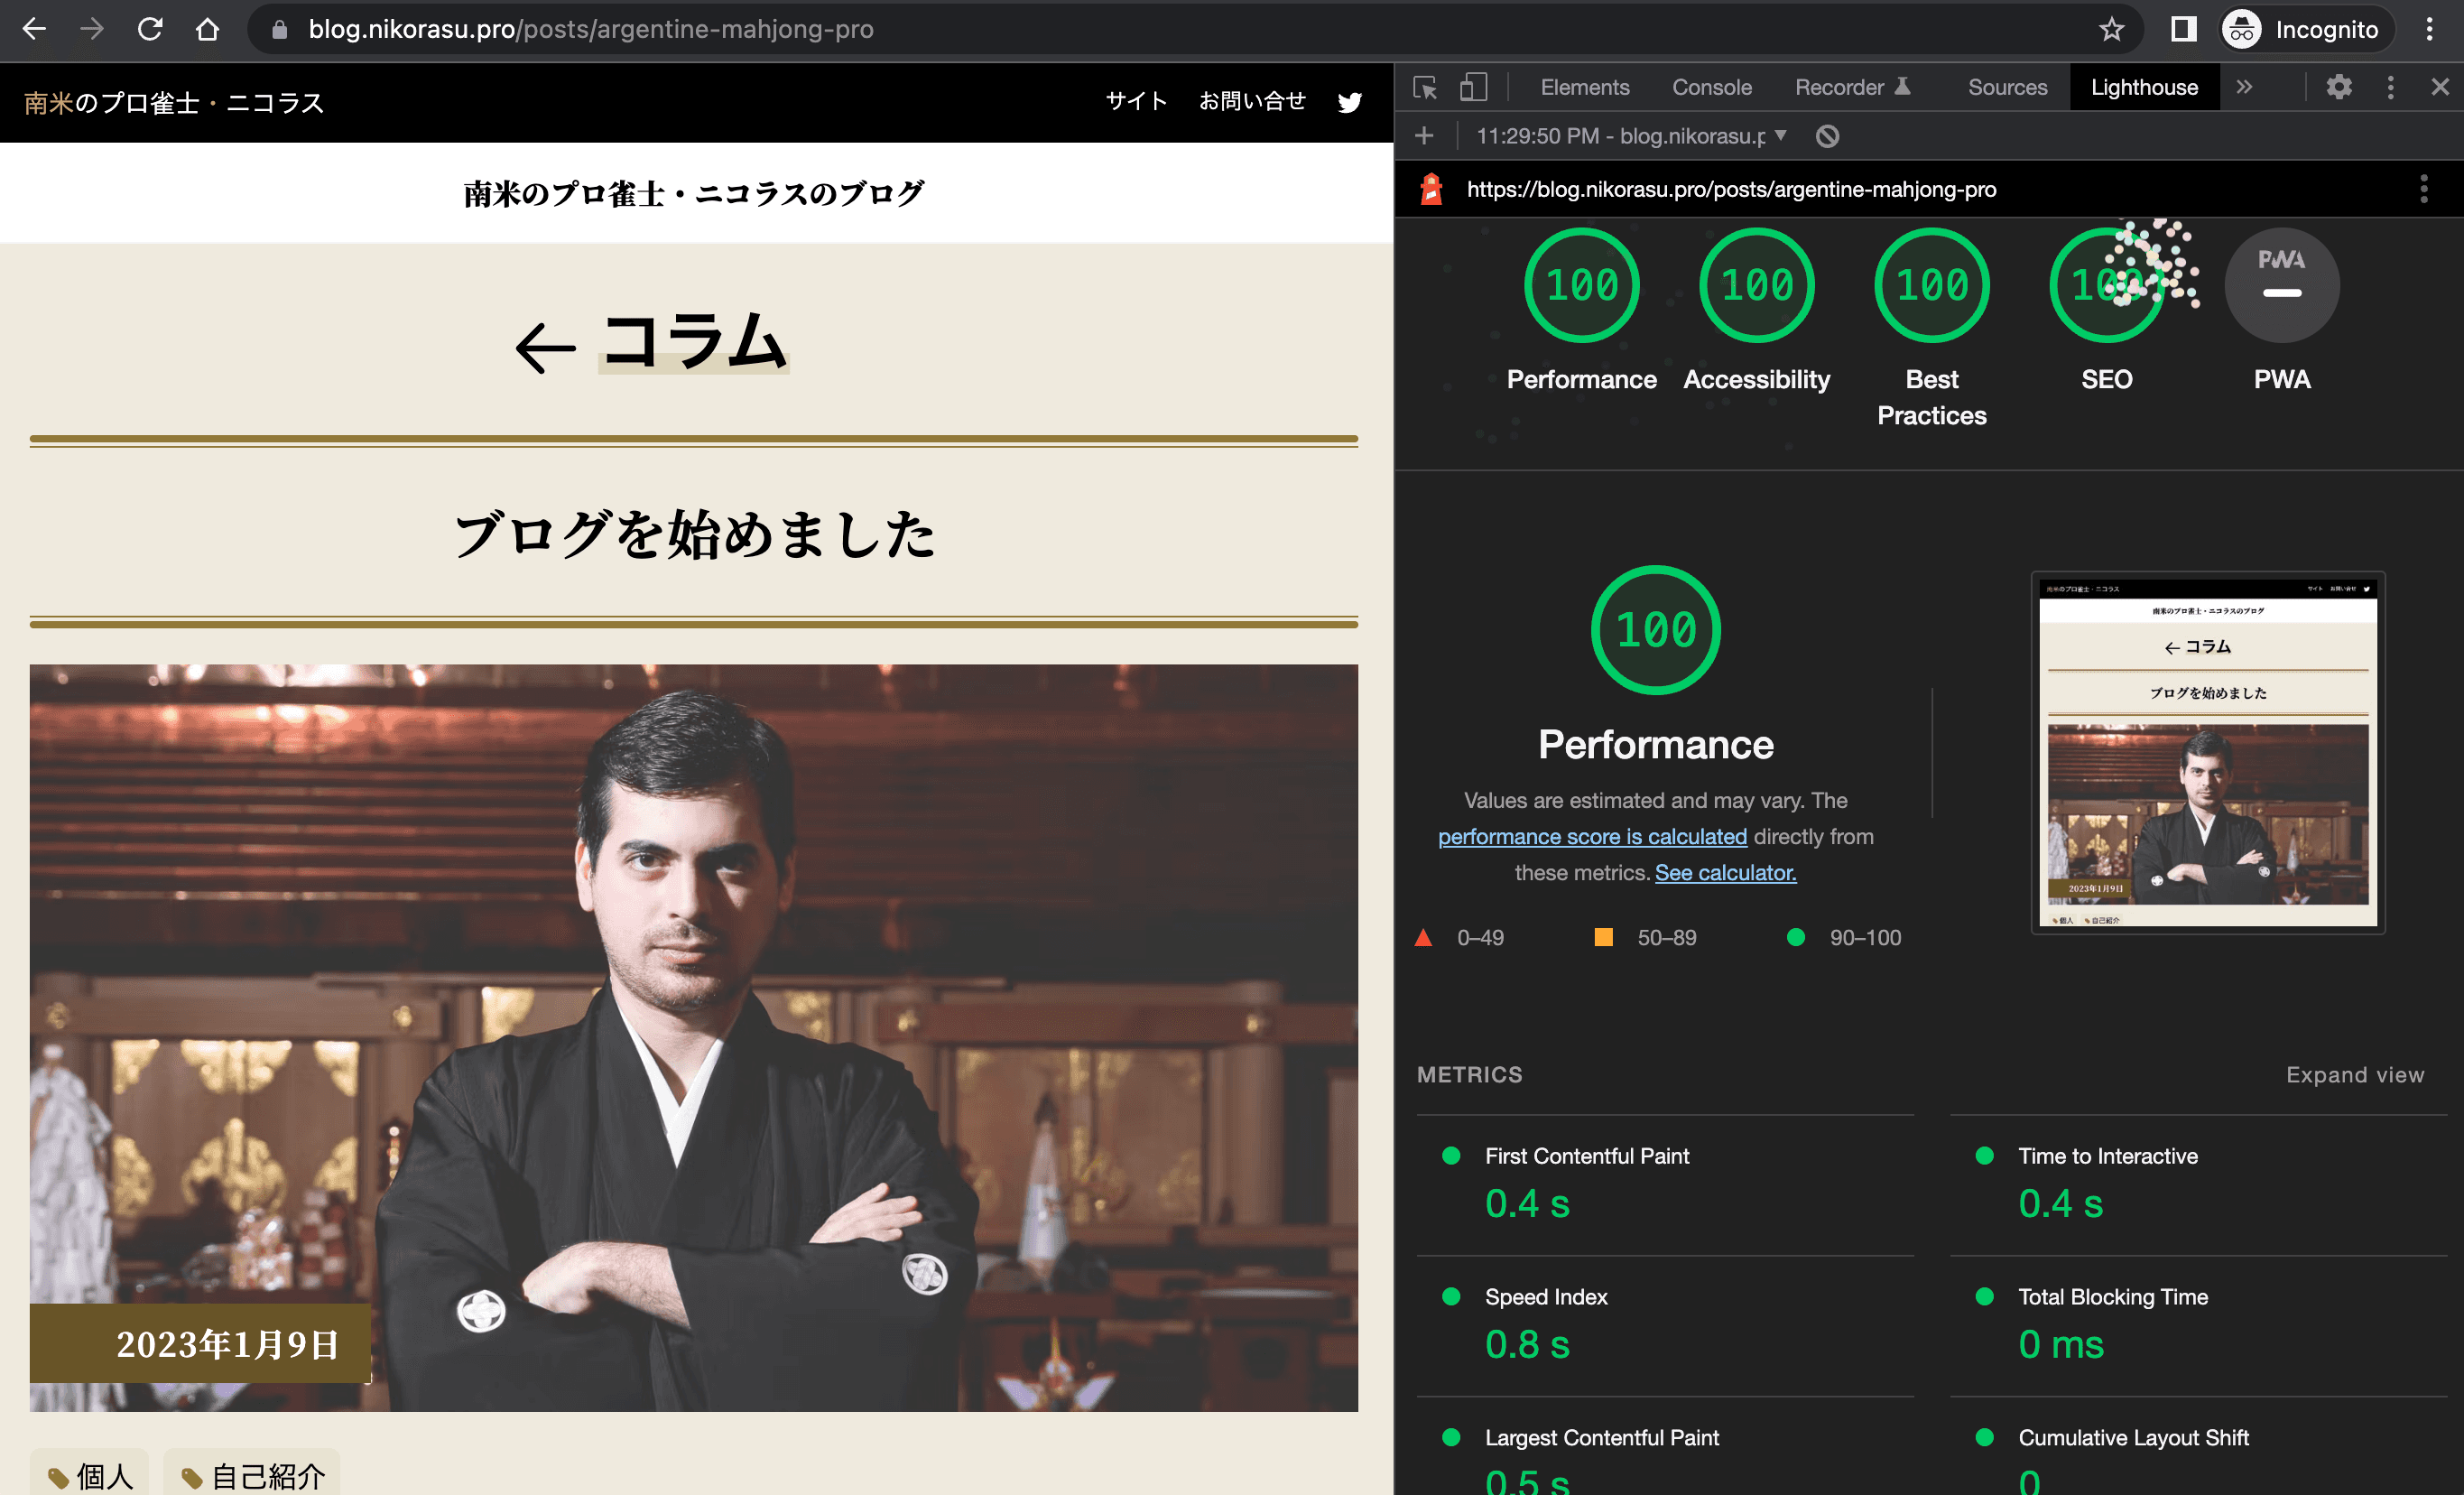Screen dimensions: 2464x1495
Task: Click the padlock icon in the address bar
Action: (279, 29)
